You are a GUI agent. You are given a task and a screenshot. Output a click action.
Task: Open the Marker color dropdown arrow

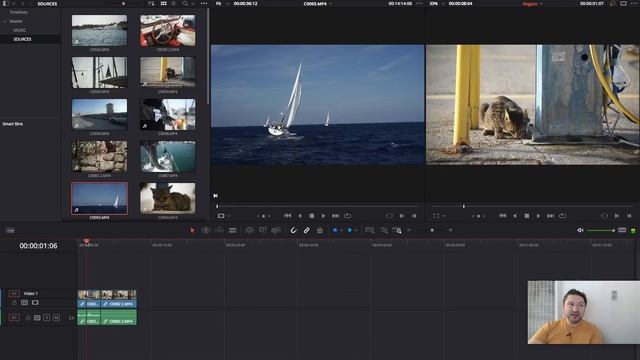click(356, 230)
